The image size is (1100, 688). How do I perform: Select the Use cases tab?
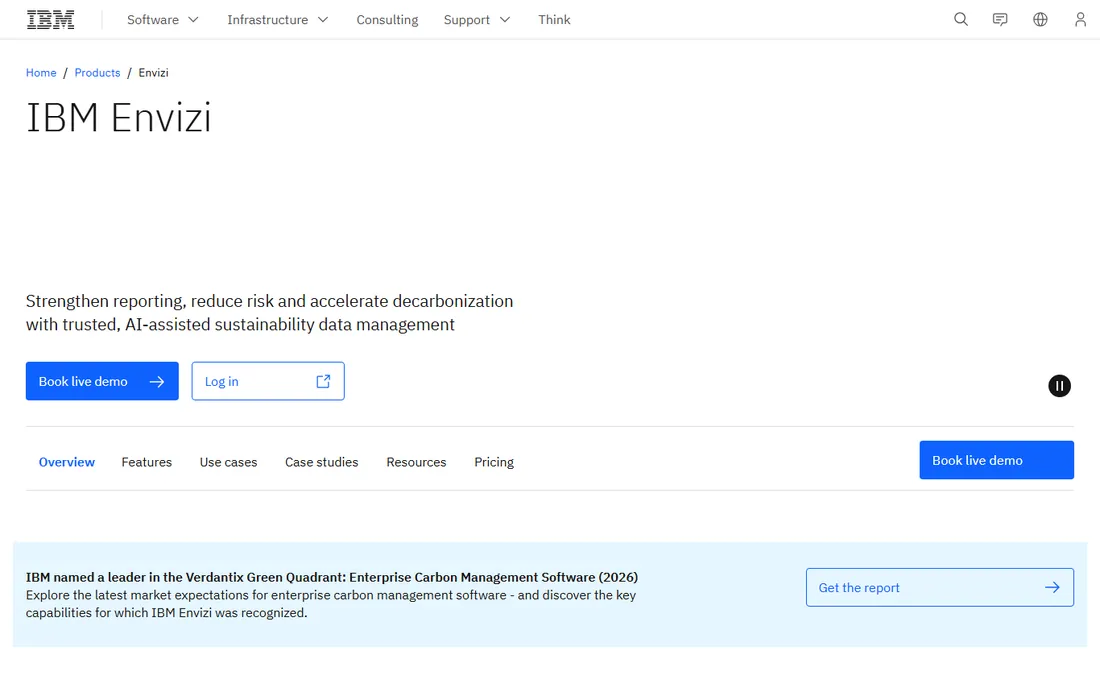pos(228,462)
